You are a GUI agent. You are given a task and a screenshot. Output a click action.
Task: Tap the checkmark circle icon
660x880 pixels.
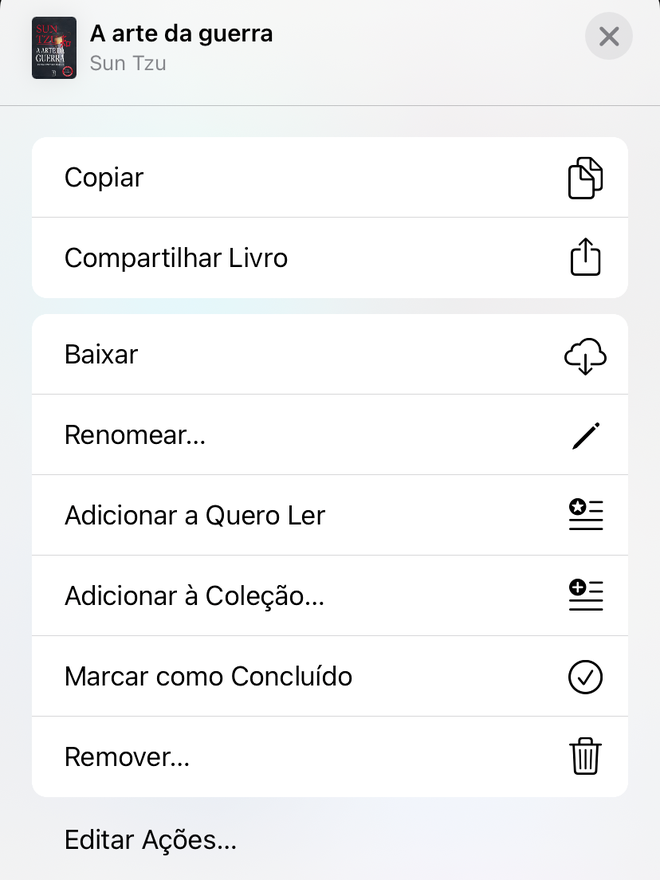(585, 677)
